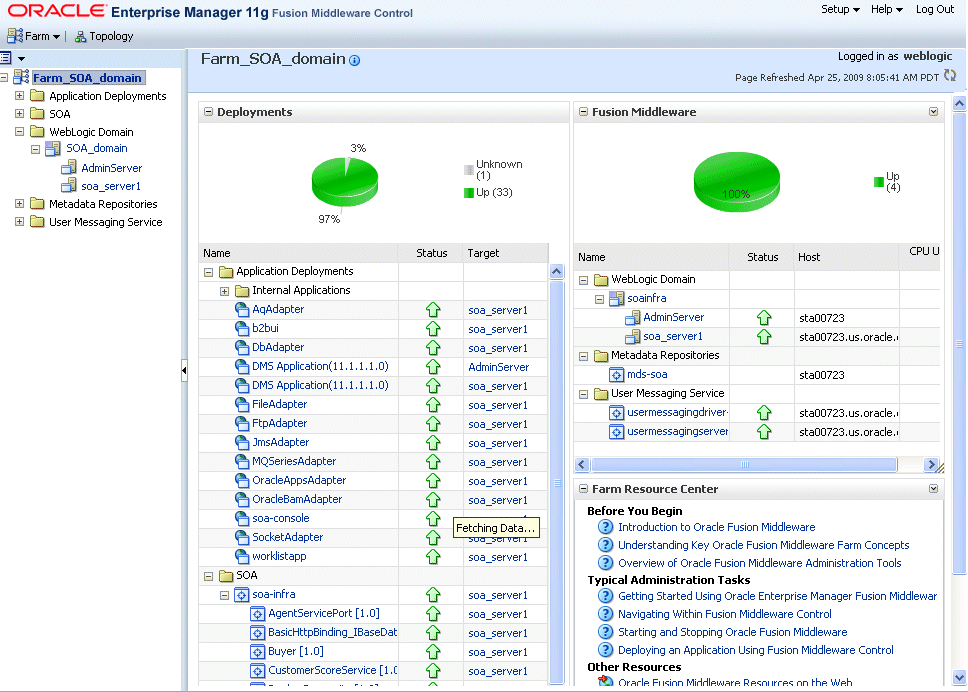This screenshot has height=692, width=968.
Task: Open Deploying an Application Using Fusion Middleware Control
Action: pyautogui.click(x=756, y=650)
